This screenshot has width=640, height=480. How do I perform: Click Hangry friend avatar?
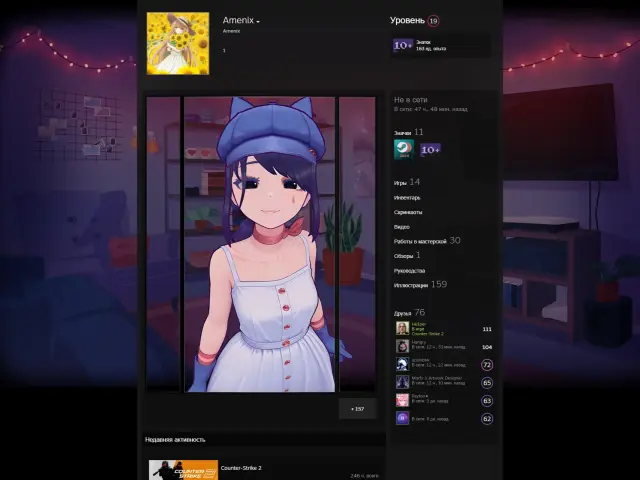pos(402,346)
